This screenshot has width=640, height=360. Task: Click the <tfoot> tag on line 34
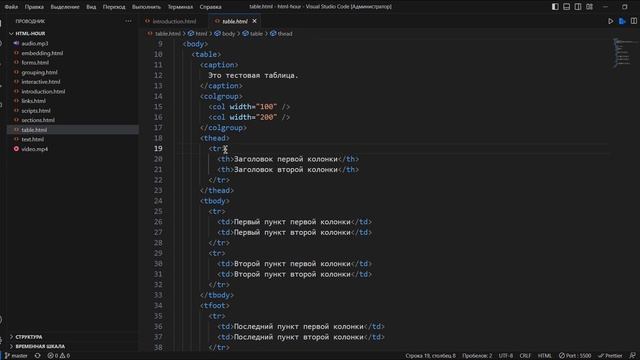click(215, 305)
